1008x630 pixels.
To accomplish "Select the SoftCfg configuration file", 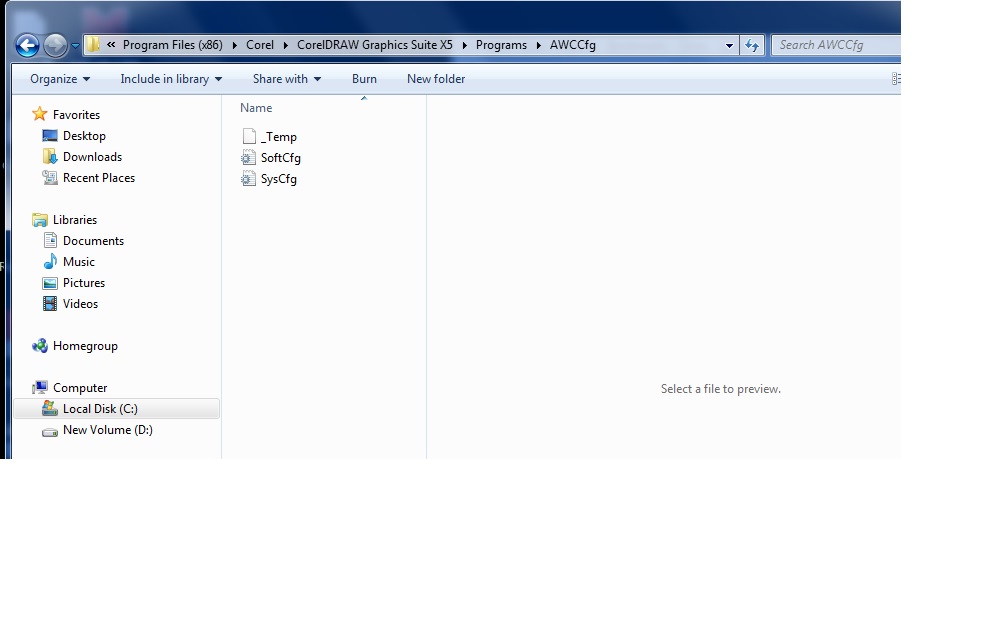I will (x=280, y=158).
